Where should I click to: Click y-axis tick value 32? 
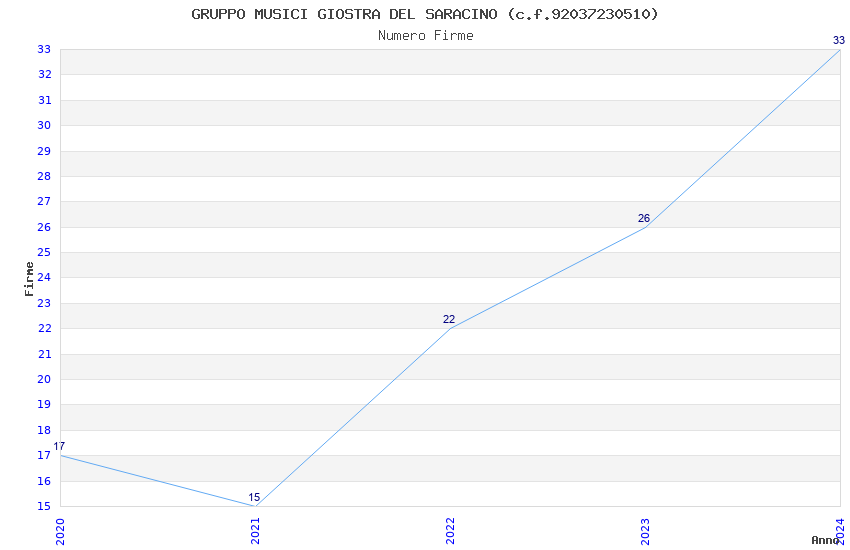coord(44,74)
